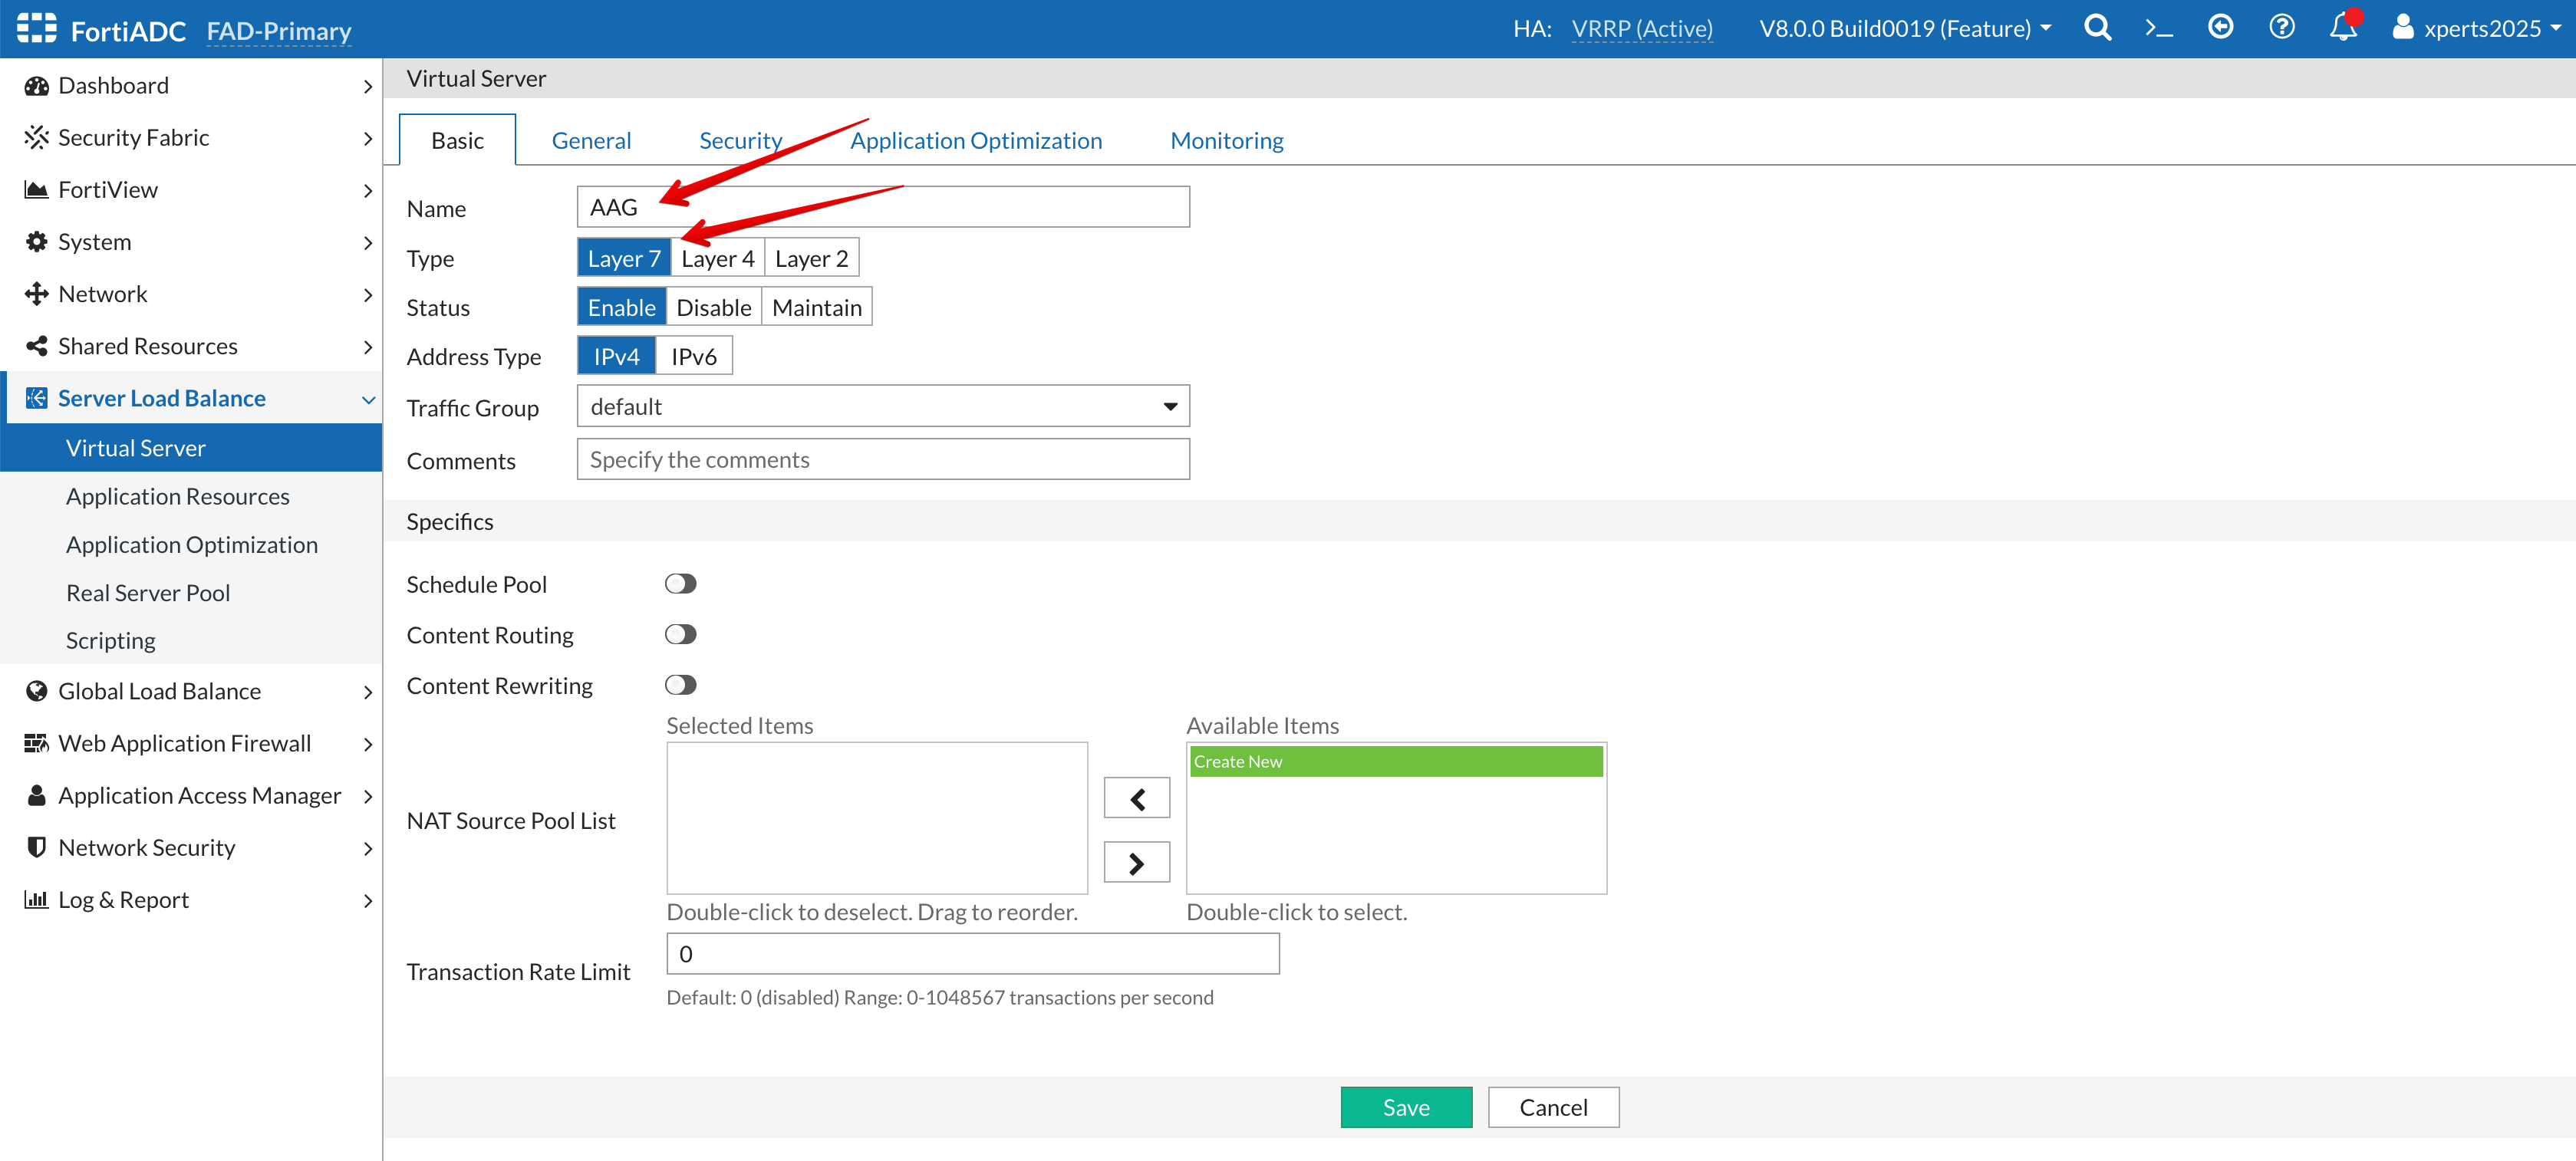Click the notifications bell icon
This screenshot has height=1161, width=2576.
coord(2342,28)
